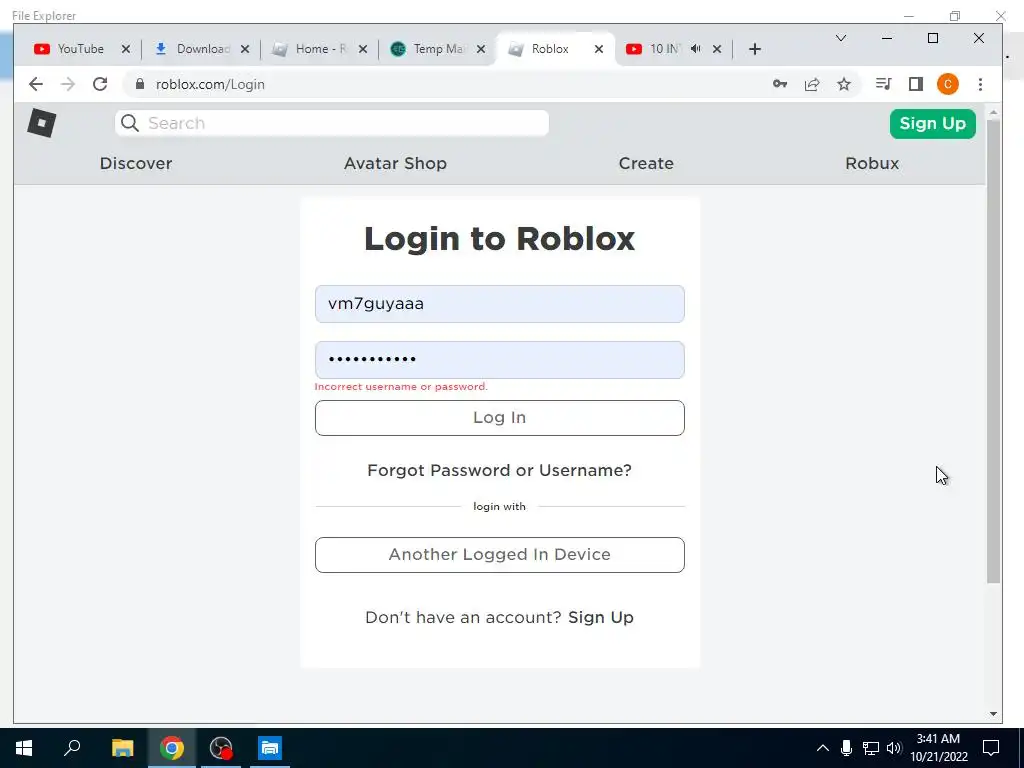Open the volume speaker tray icon
This screenshot has height=768, width=1024.
click(894, 748)
